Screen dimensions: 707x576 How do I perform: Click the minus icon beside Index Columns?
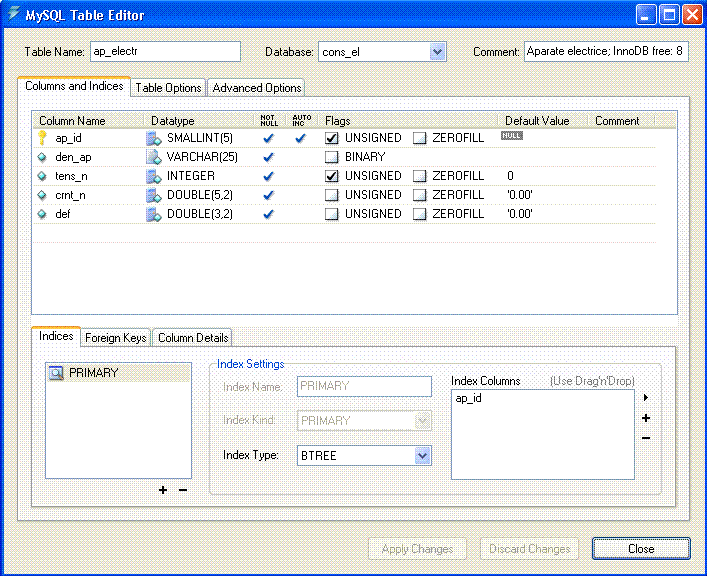[x=646, y=437]
